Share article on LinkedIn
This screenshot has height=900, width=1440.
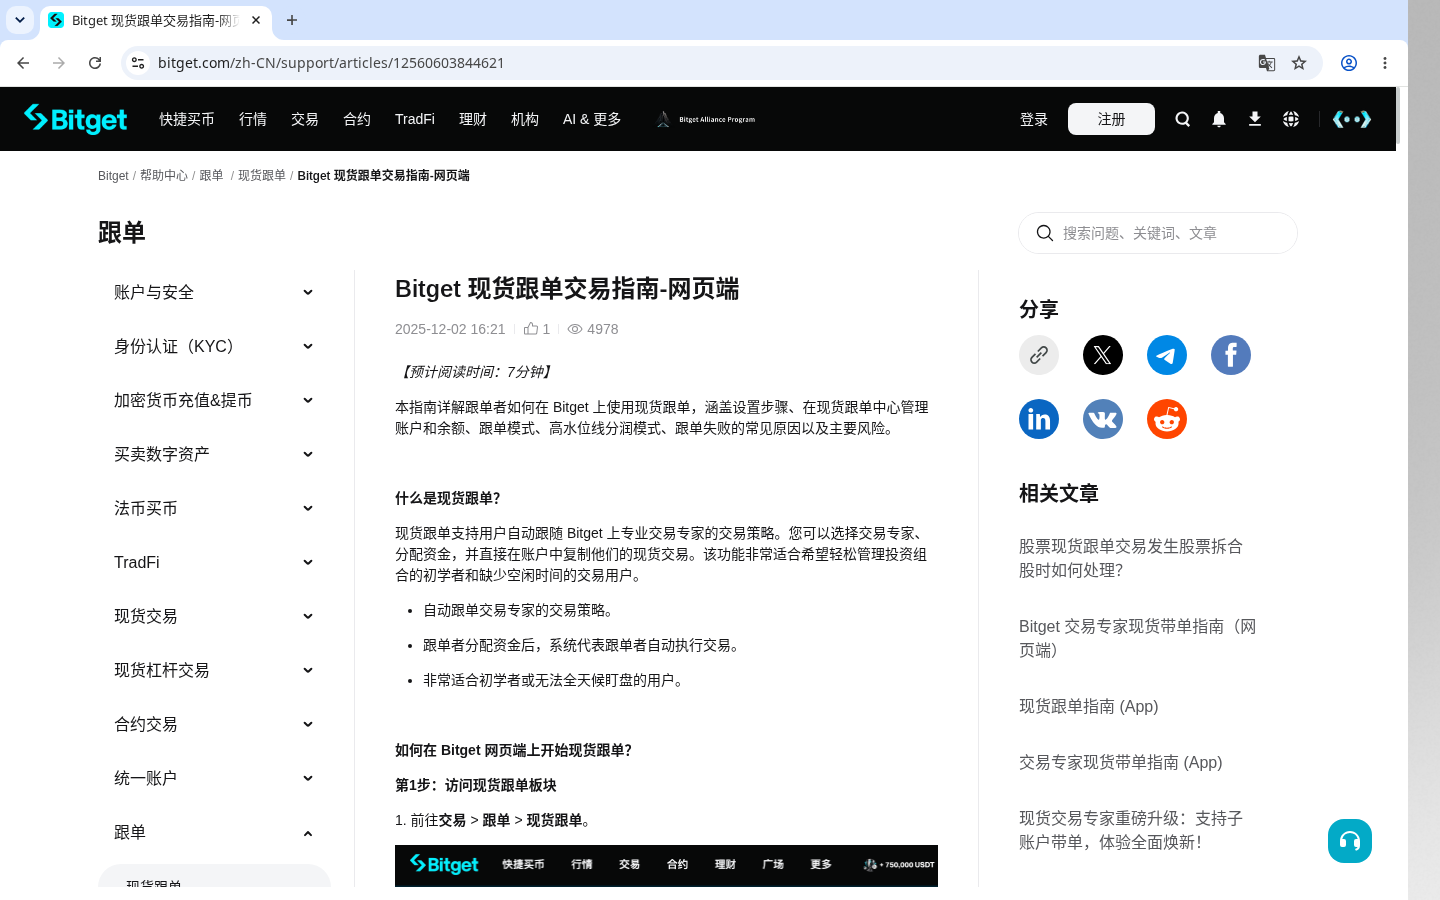click(x=1039, y=419)
